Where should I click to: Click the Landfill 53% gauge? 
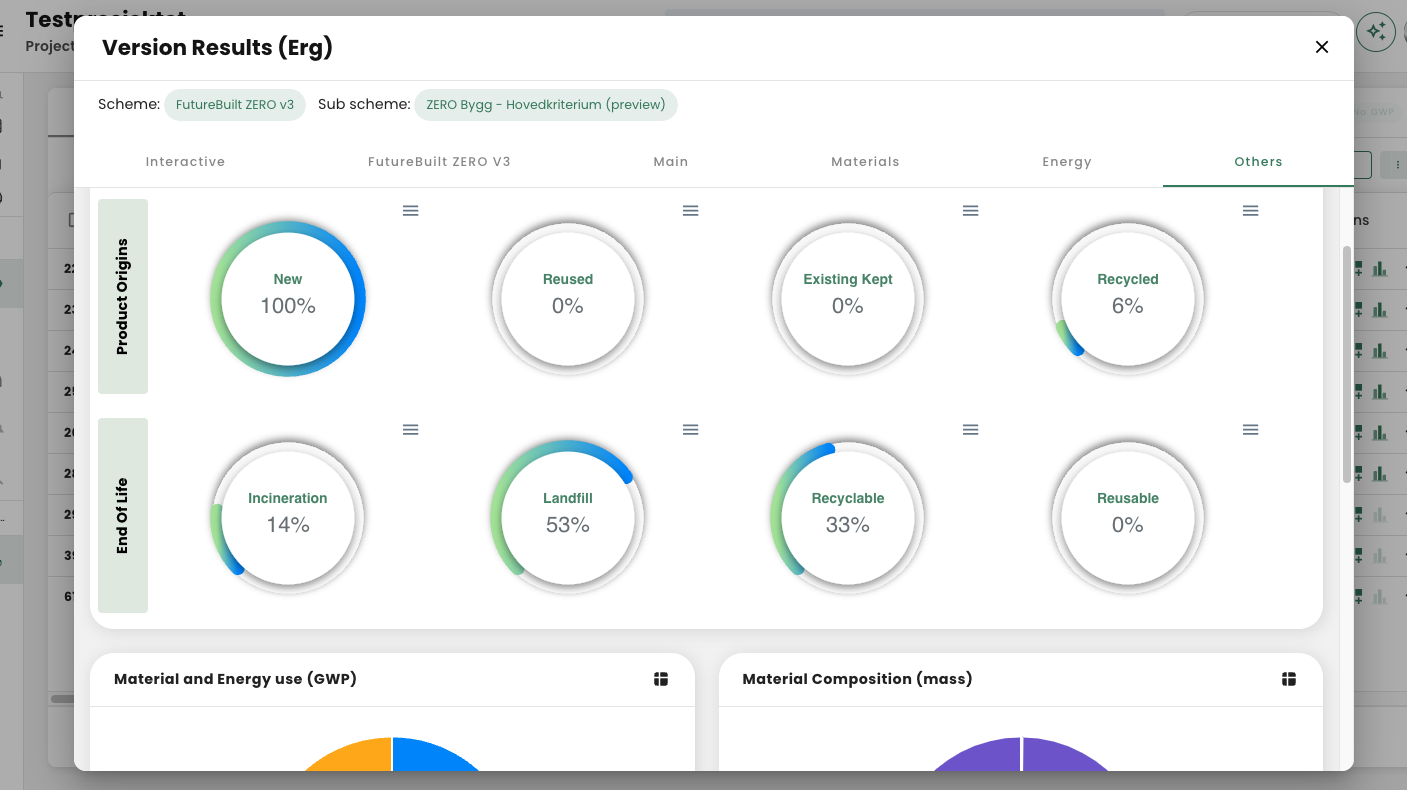coord(568,517)
